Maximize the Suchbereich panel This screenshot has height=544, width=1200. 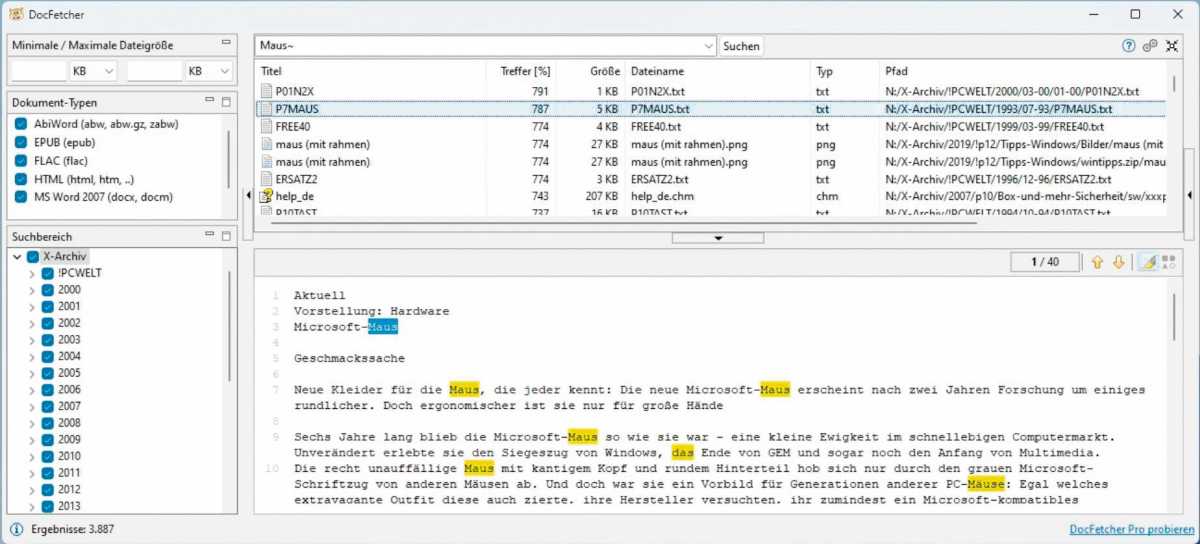pos(226,236)
